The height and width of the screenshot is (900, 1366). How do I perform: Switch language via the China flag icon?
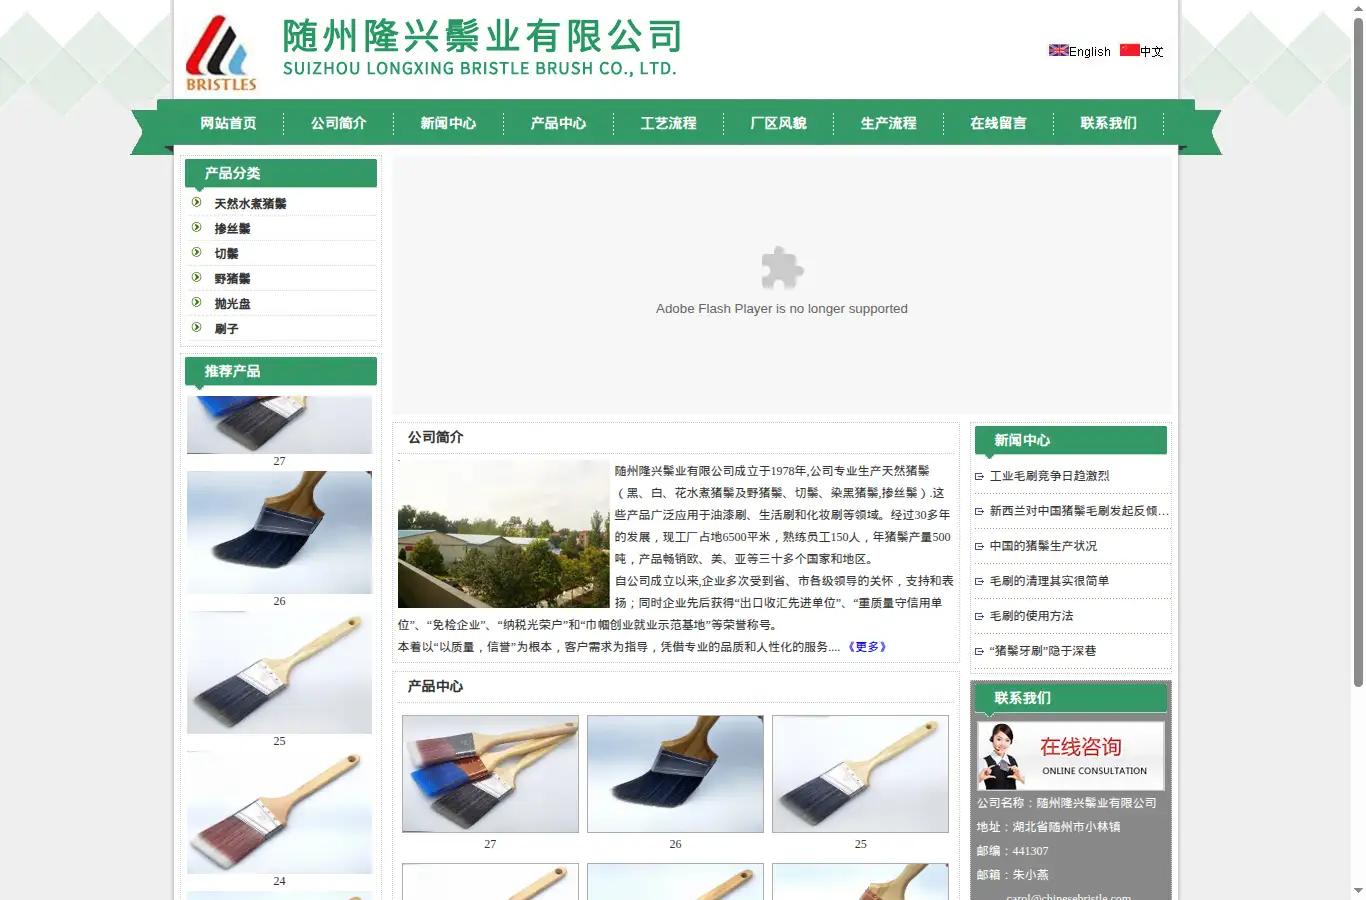(1129, 50)
